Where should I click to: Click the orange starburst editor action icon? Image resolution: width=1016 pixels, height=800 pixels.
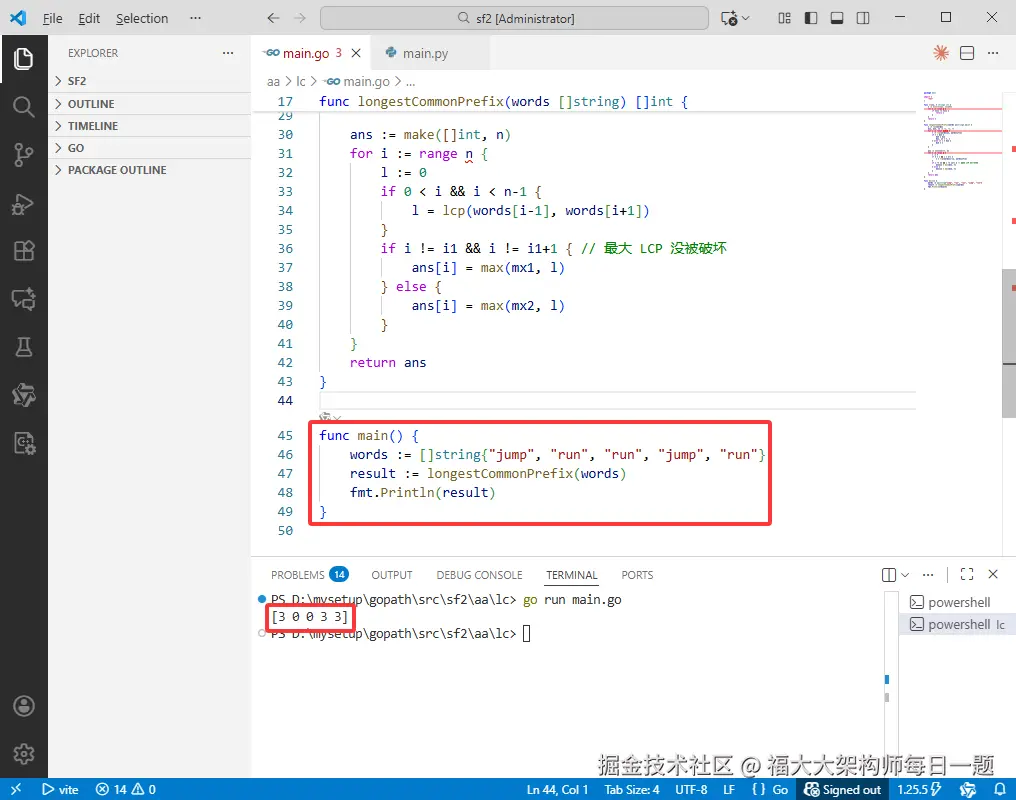coord(941,53)
